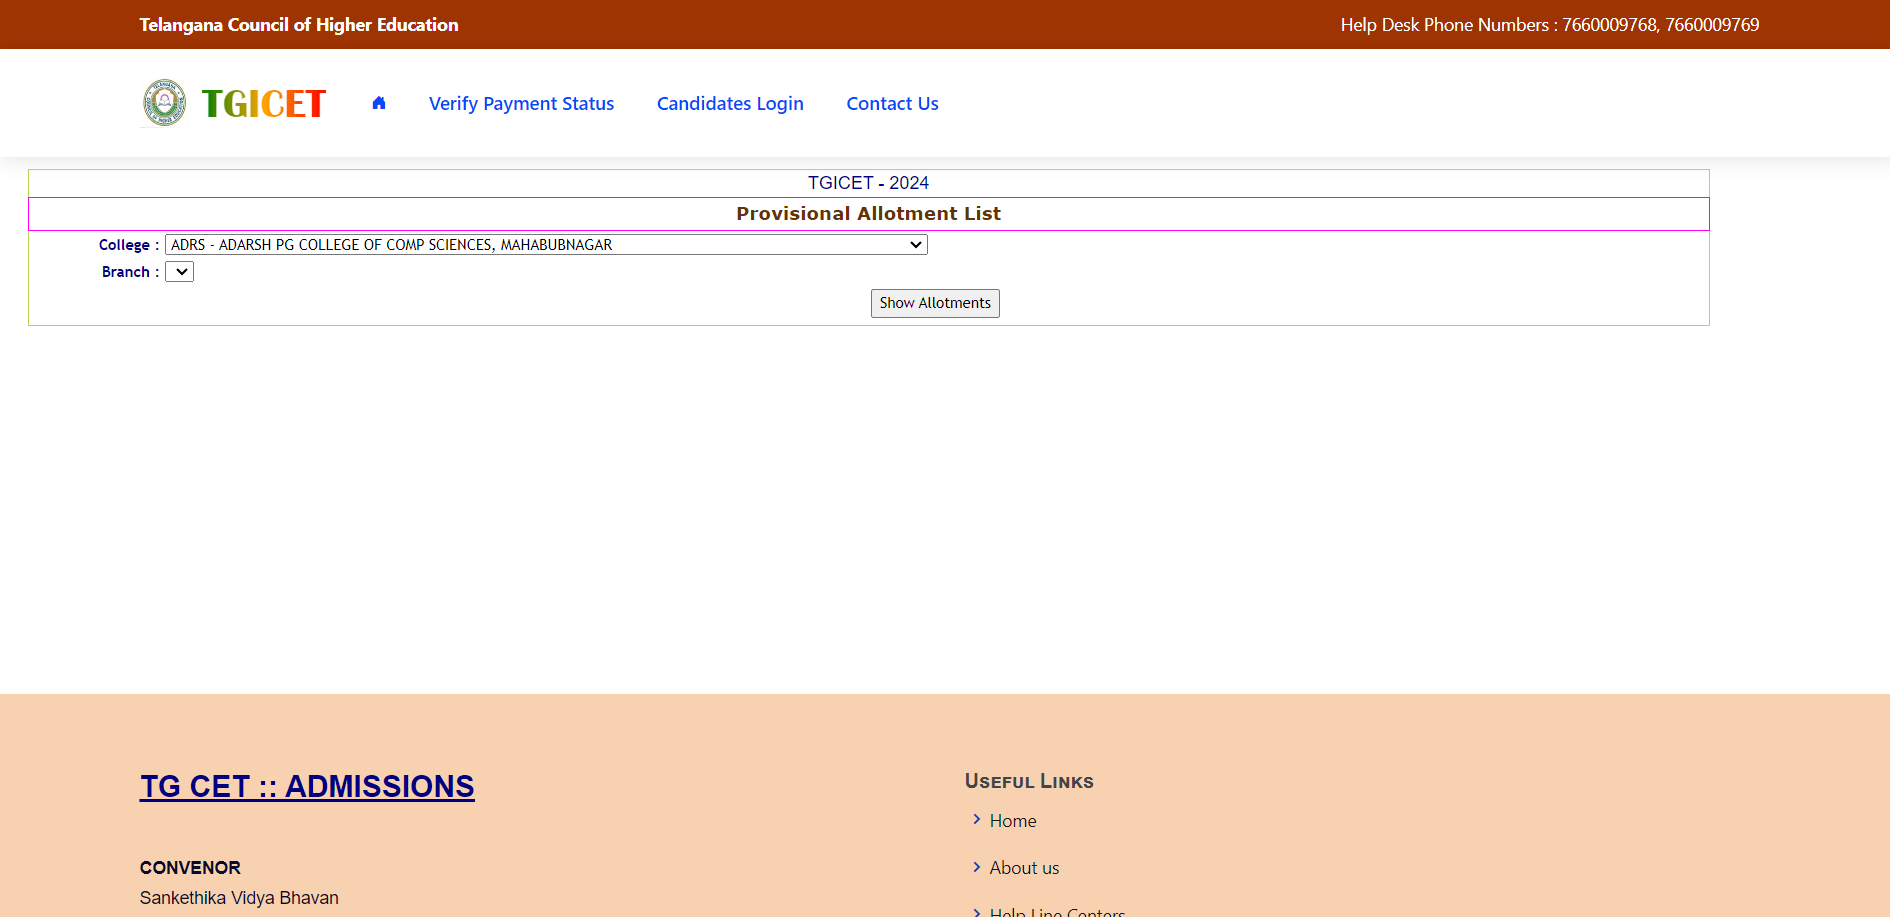Click the TGICET - 2024 title
1890x917 pixels.
868,183
